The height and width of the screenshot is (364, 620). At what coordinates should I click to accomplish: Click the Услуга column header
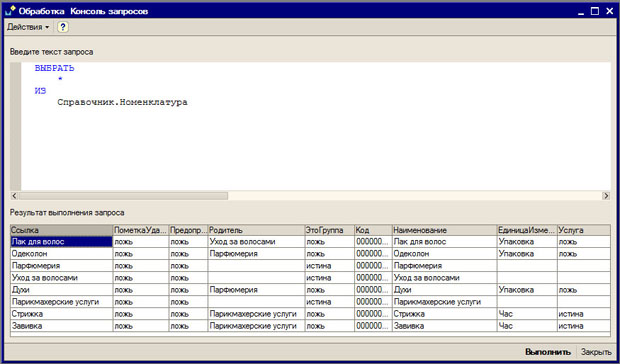584,230
